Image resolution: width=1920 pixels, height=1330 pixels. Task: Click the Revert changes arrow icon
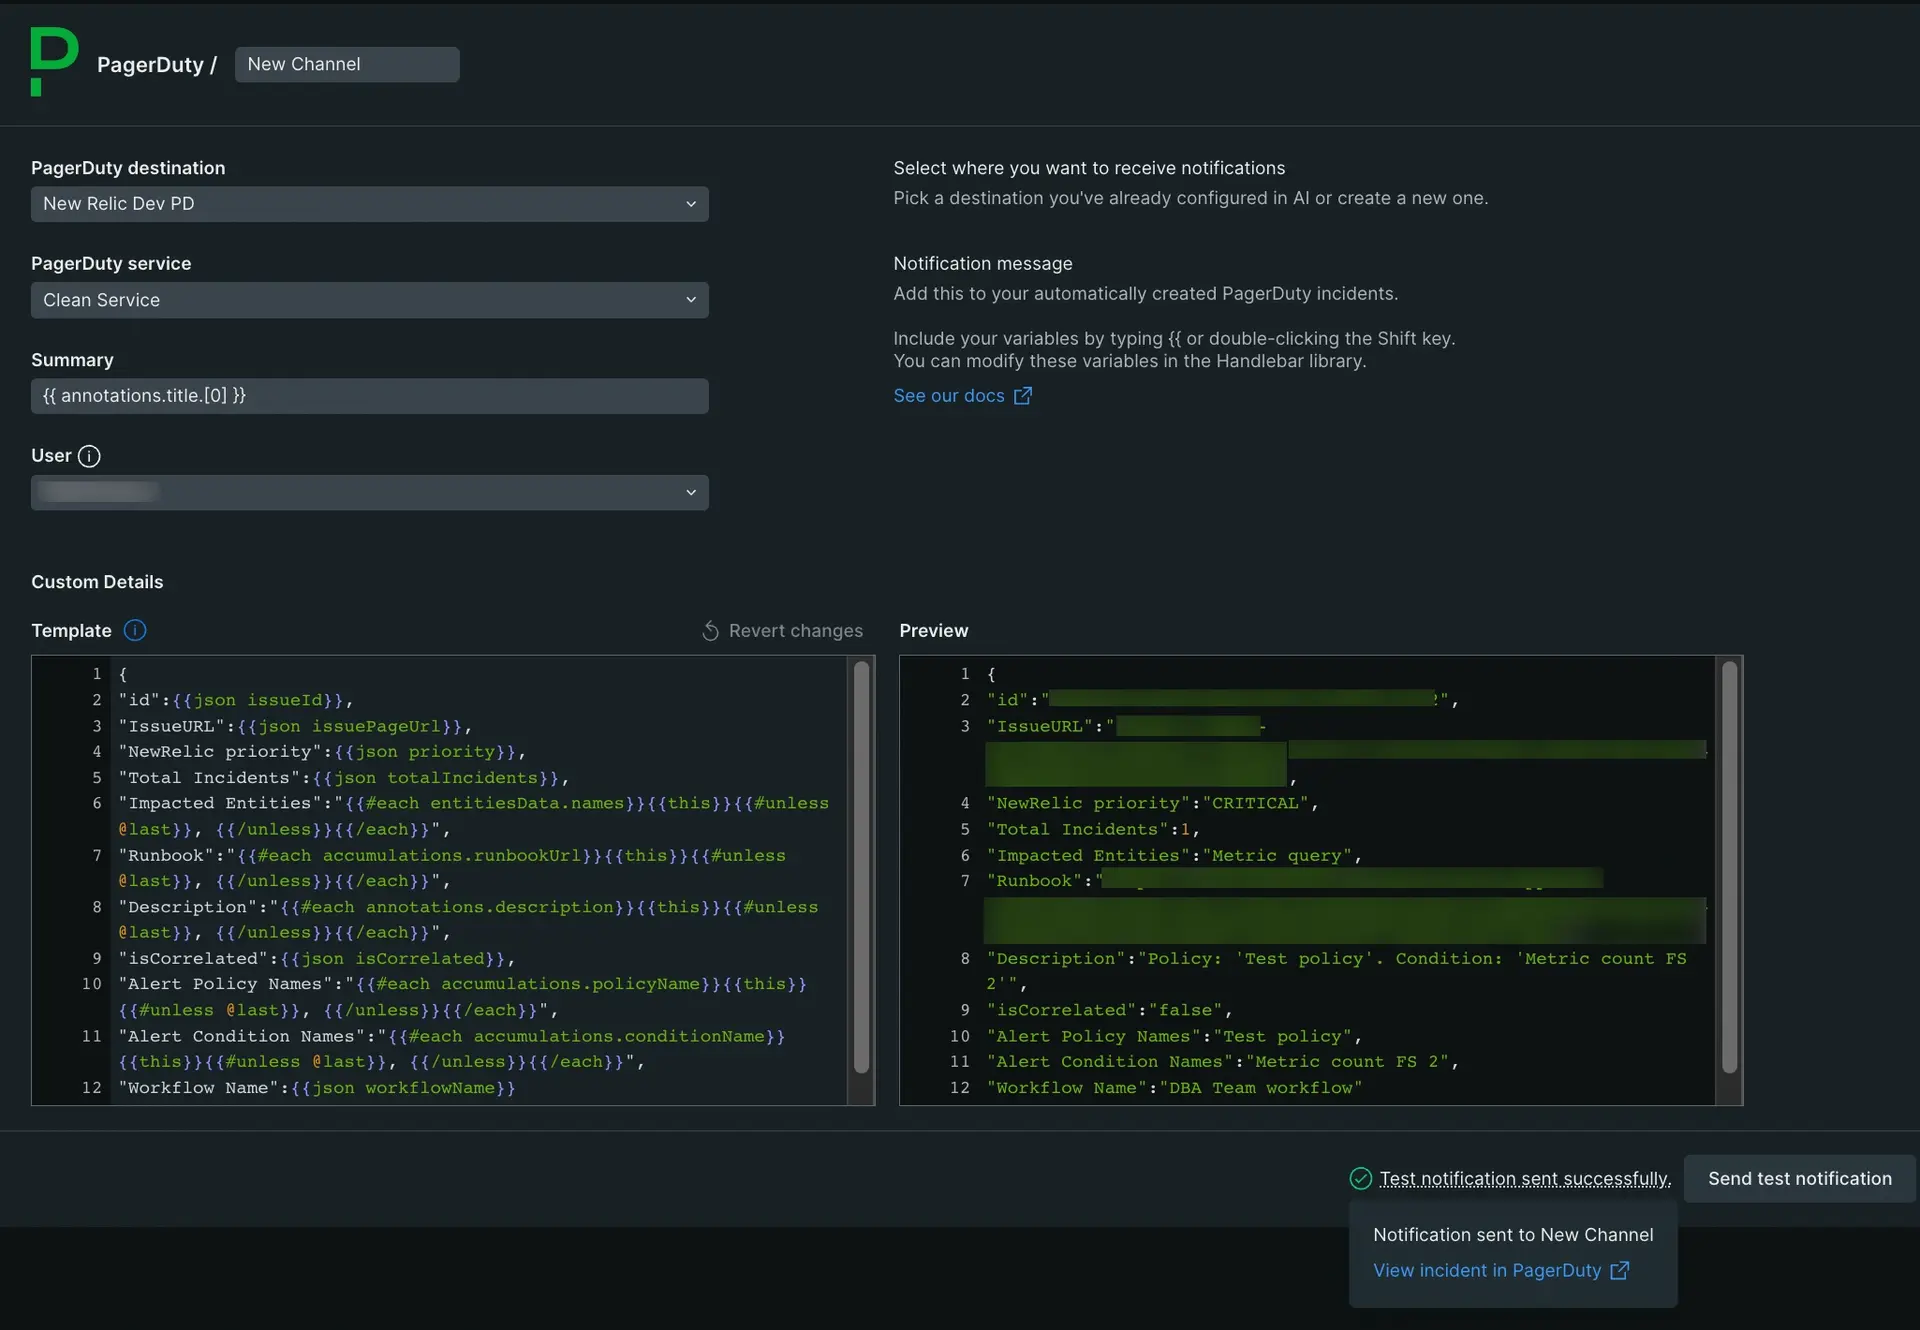(x=710, y=631)
